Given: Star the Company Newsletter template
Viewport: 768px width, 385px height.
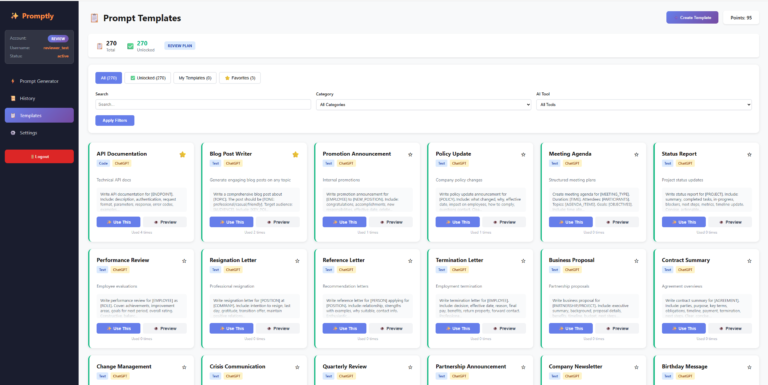Looking at the screenshot, I should 636,367.
